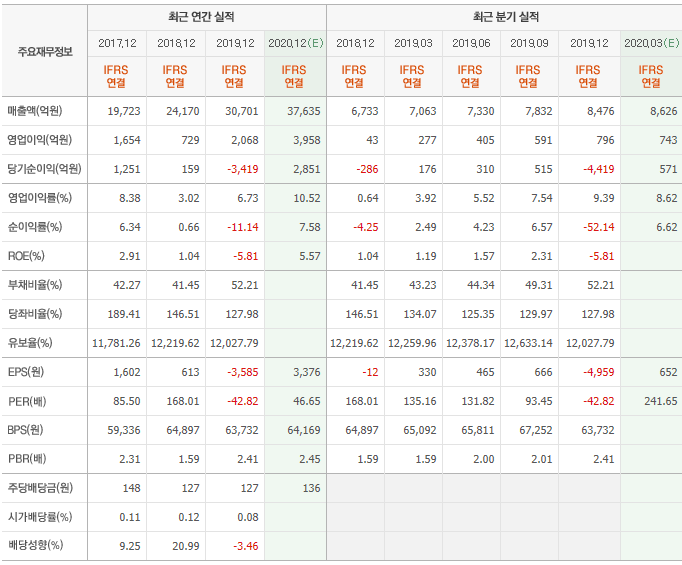Click the PBR value 2.45
682x565 pixels.
click(310, 459)
